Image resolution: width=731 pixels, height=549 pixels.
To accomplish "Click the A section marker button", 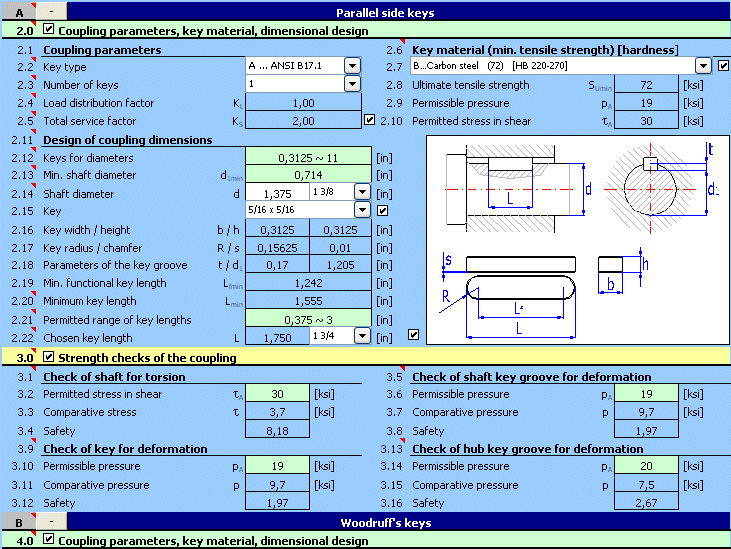I will (18, 11).
